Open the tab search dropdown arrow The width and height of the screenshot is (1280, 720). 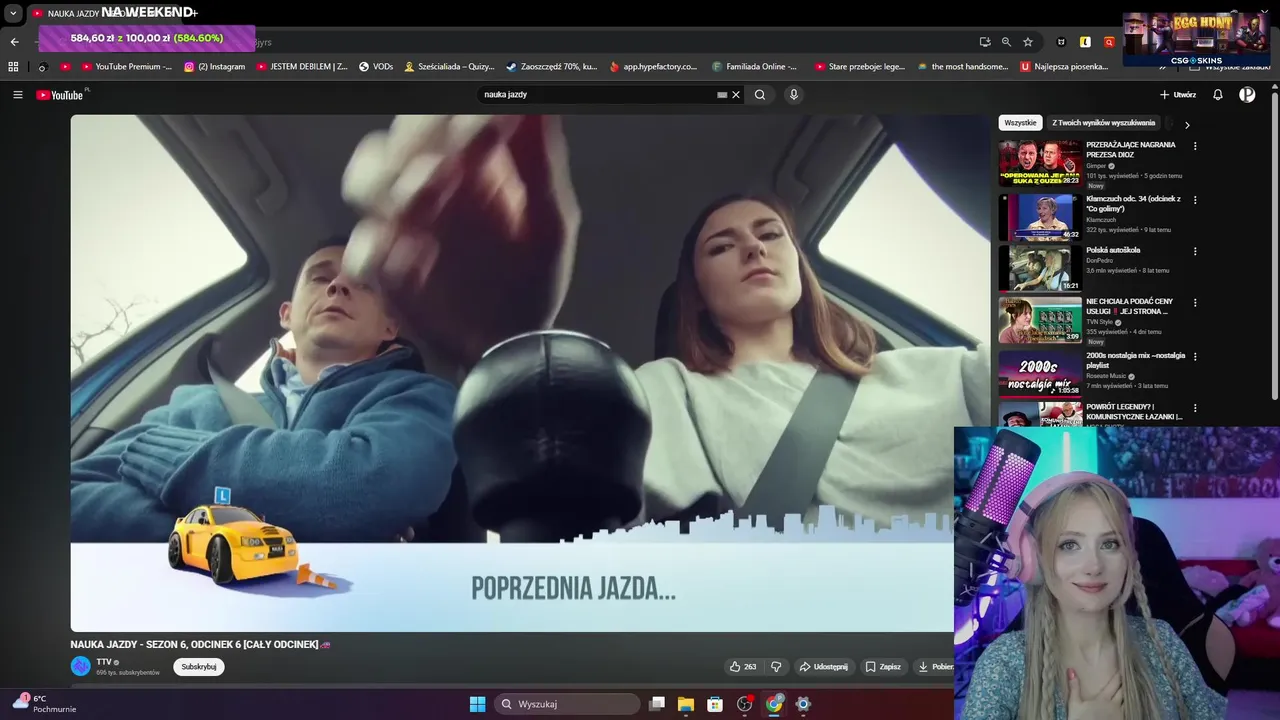13,13
